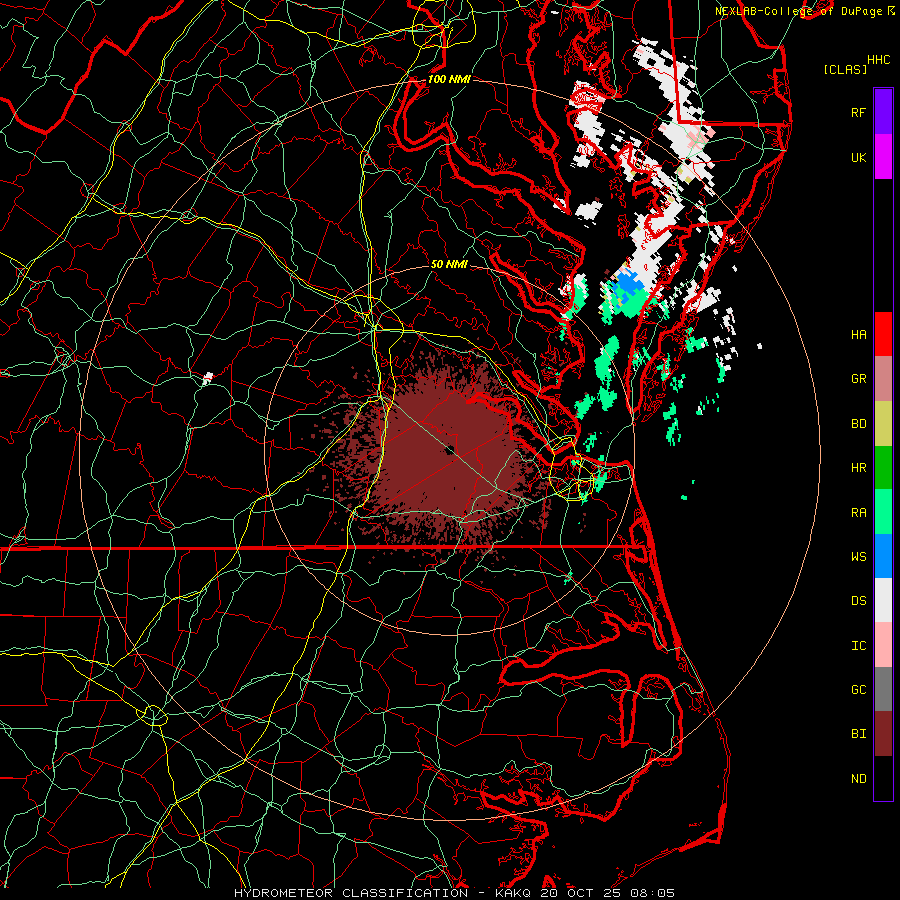Click the GC ground clutter gray swatch

(883, 689)
